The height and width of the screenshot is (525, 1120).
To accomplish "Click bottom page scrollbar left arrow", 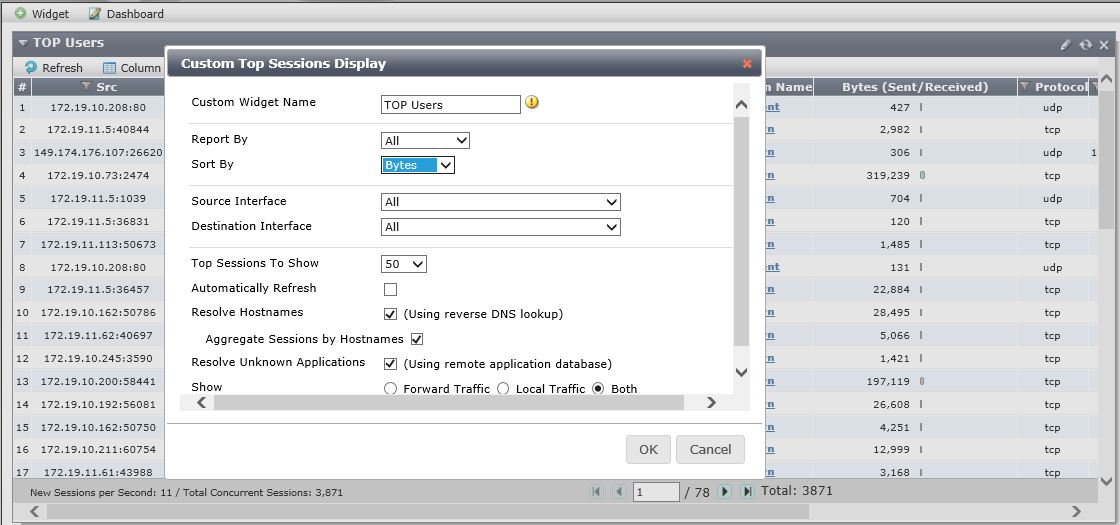I will coord(34,511).
